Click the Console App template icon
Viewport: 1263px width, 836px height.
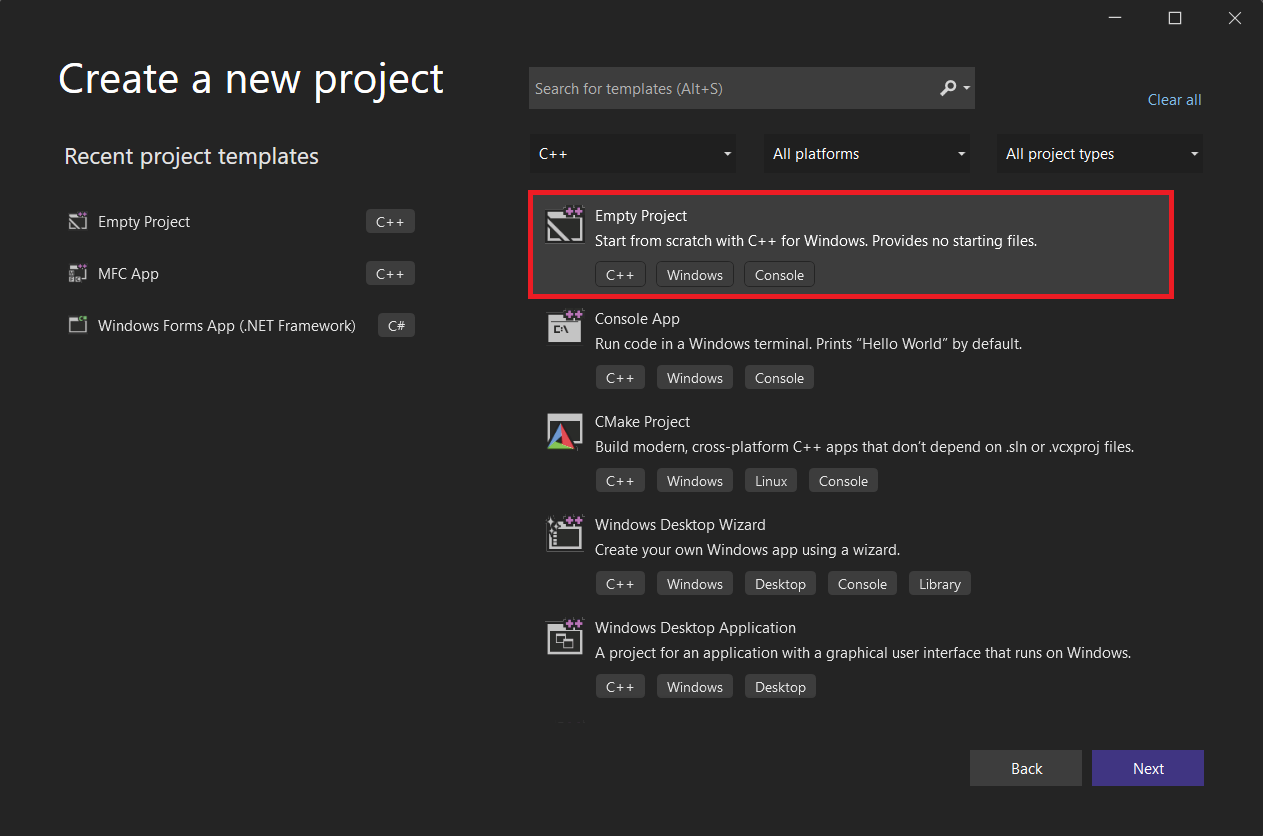point(564,327)
